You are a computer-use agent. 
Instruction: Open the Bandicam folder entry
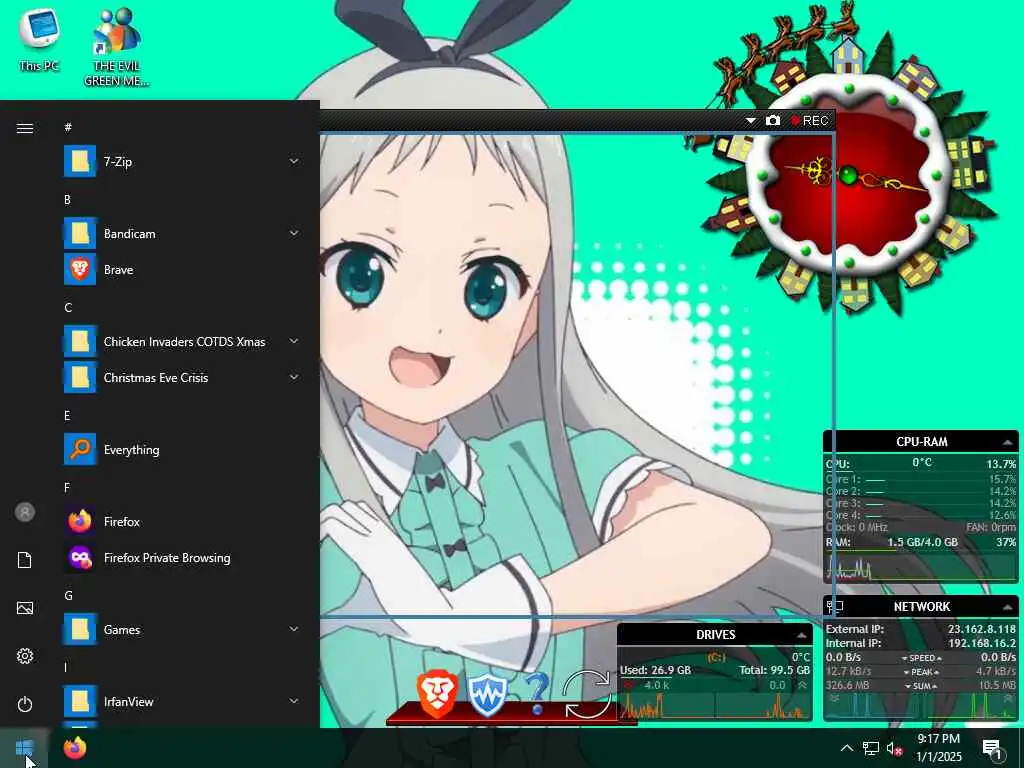click(x=182, y=234)
